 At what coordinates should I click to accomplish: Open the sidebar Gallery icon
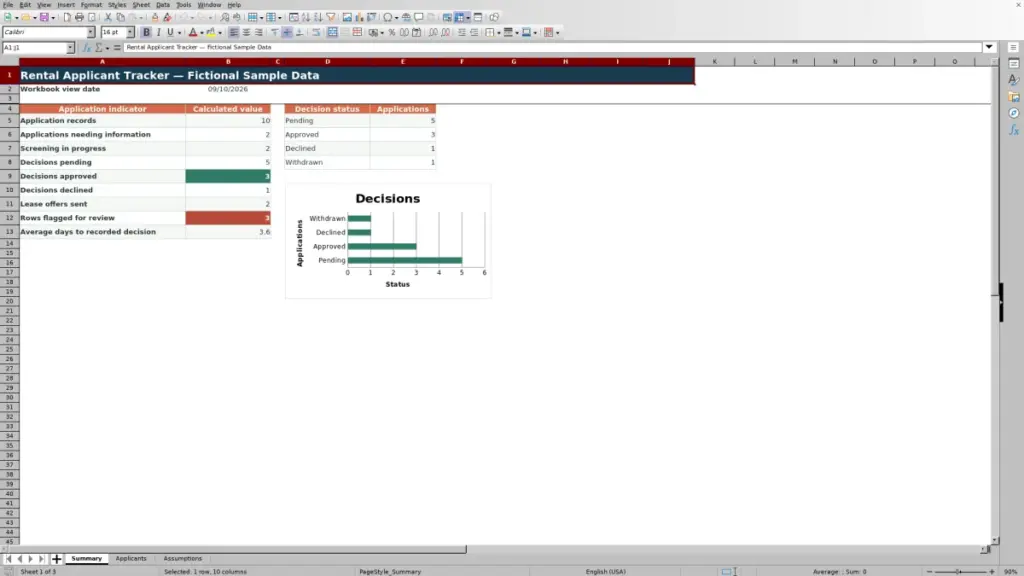pos(1014,97)
